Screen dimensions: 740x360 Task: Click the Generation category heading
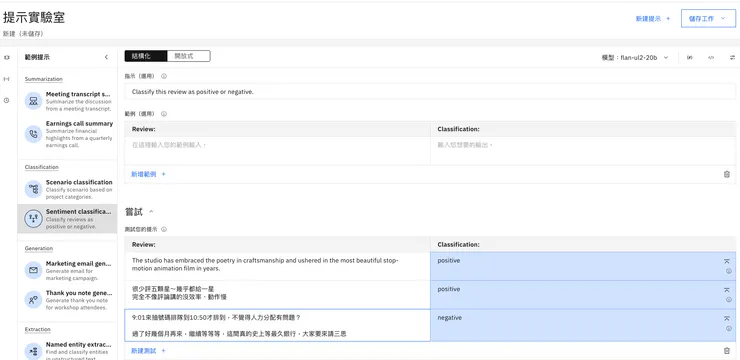[x=39, y=249]
